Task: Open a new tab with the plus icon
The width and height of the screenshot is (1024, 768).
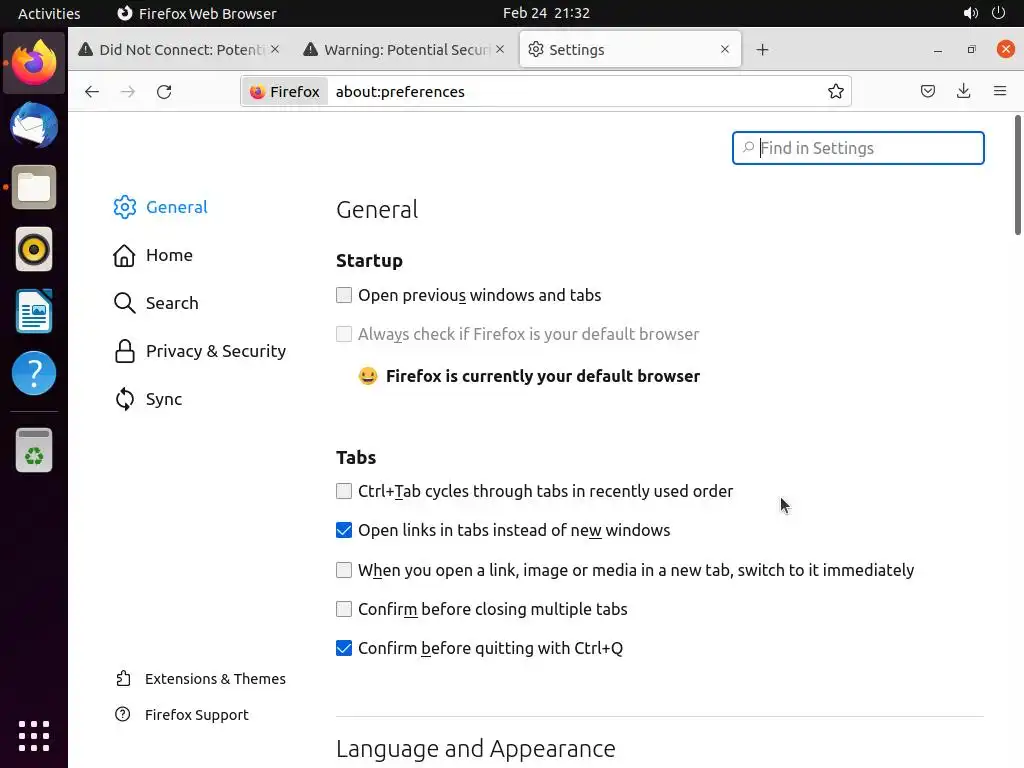Action: point(763,50)
